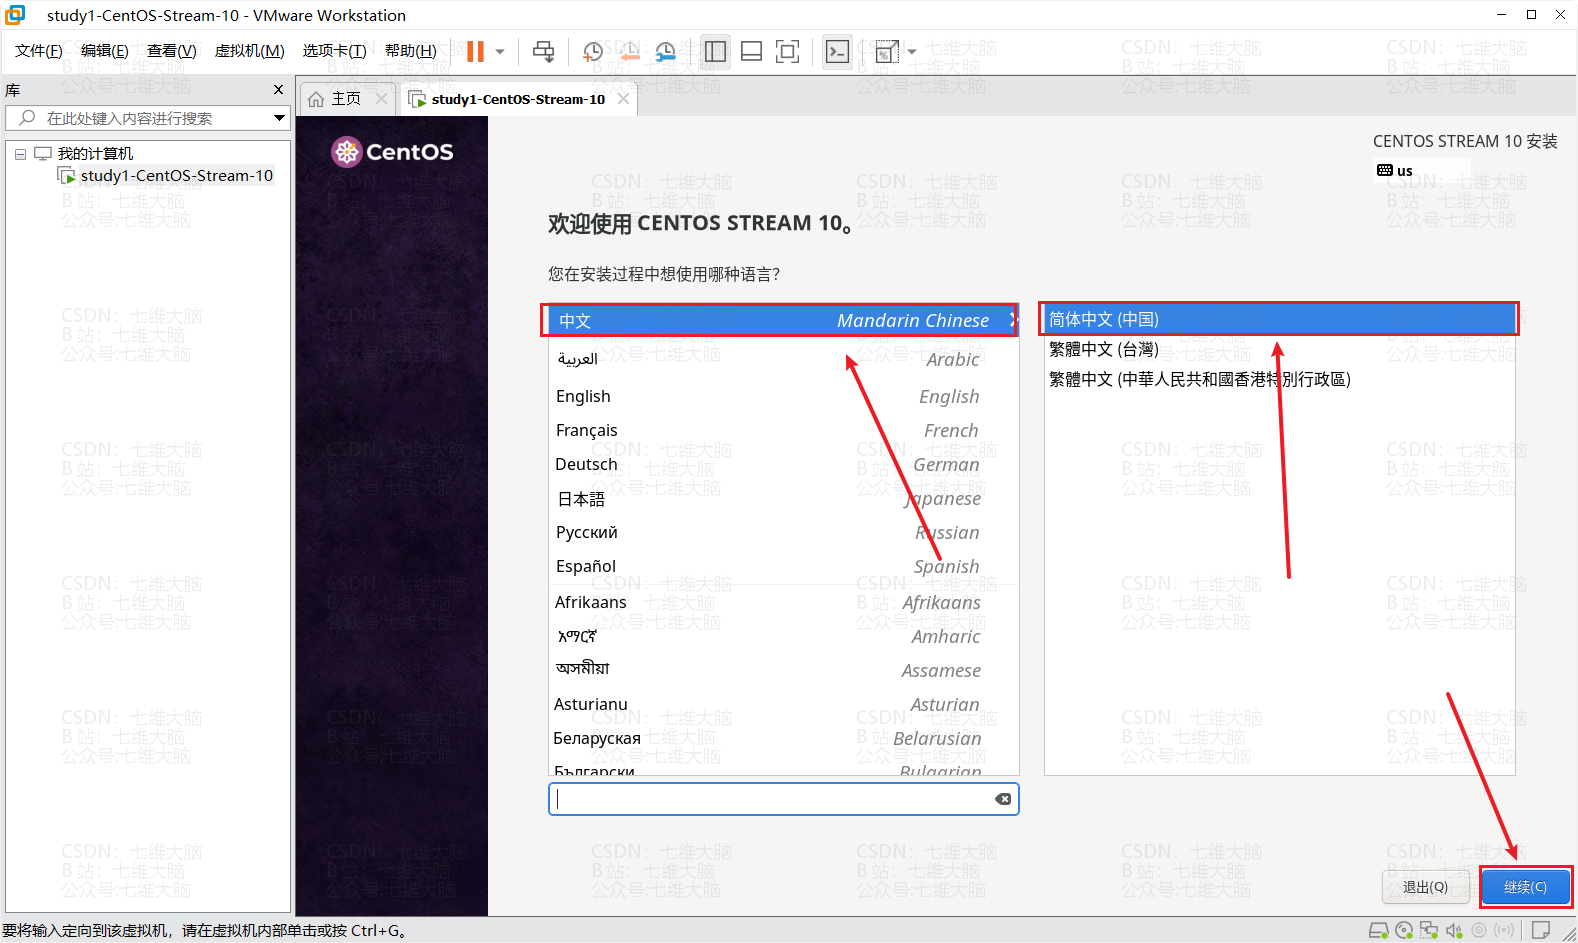Open the library search dropdown arrow
1578x943 pixels.
pyautogui.click(x=279, y=118)
